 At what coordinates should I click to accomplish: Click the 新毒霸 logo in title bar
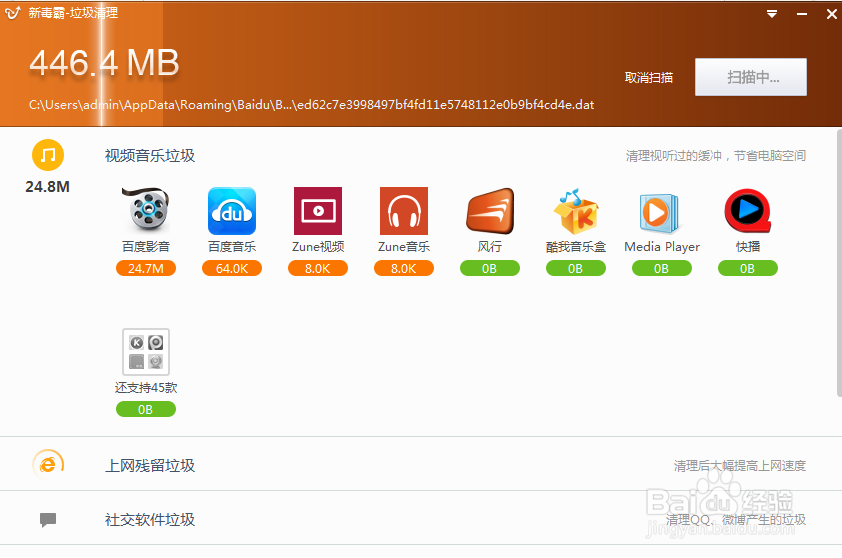coord(12,13)
